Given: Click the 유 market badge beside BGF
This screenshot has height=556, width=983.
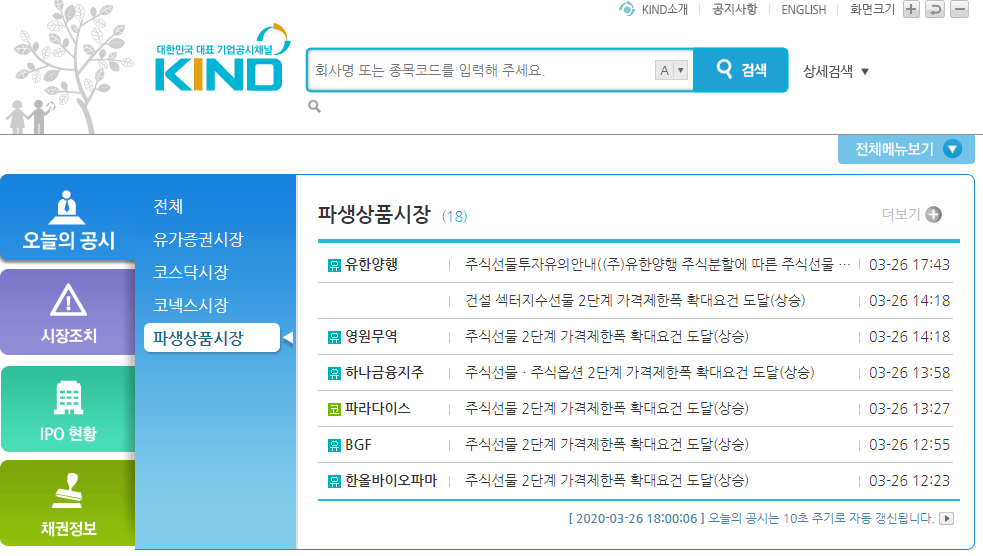Looking at the screenshot, I should (334, 446).
